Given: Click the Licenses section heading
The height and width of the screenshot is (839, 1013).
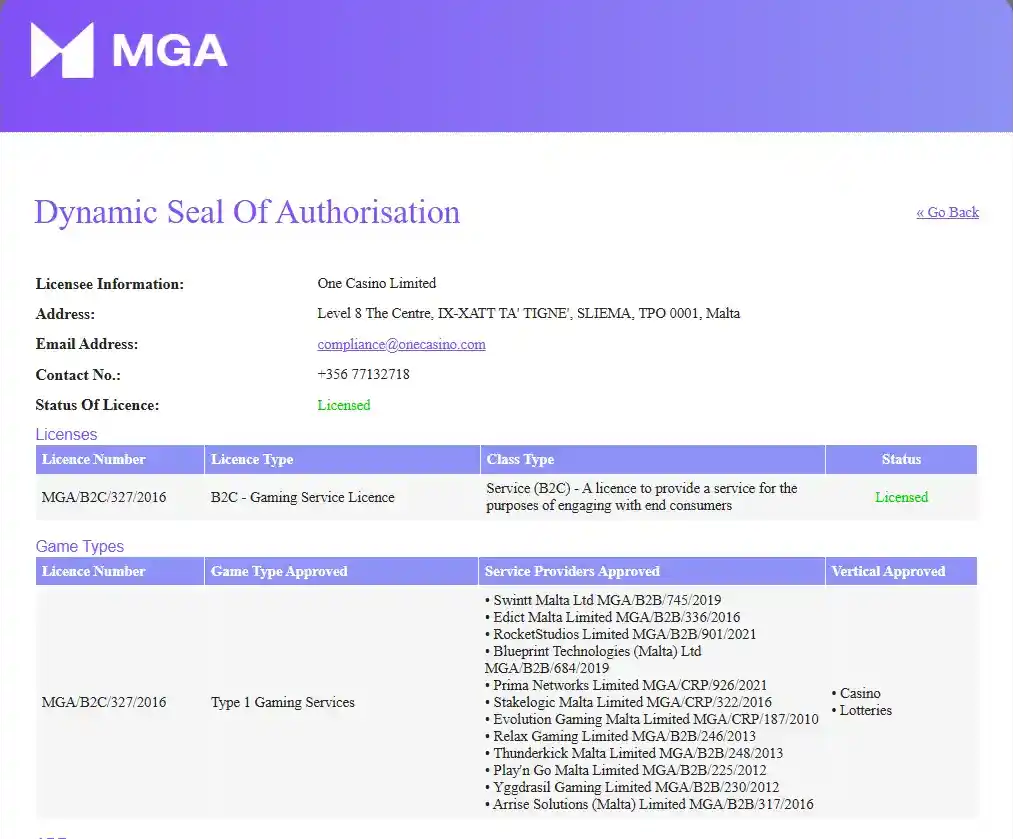Looking at the screenshot, I should click(x=67, y=434).
